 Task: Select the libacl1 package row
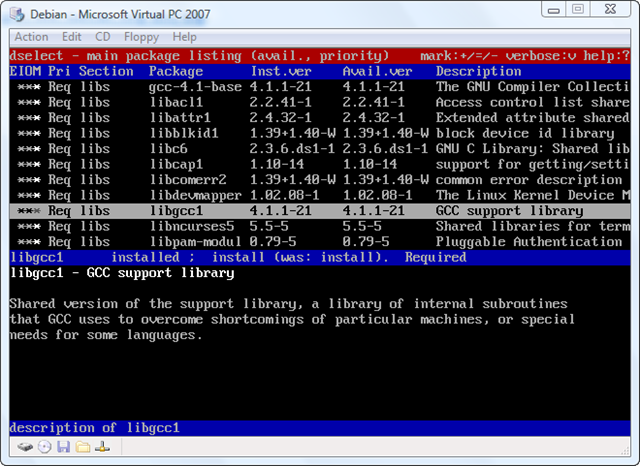click(320, 102)
